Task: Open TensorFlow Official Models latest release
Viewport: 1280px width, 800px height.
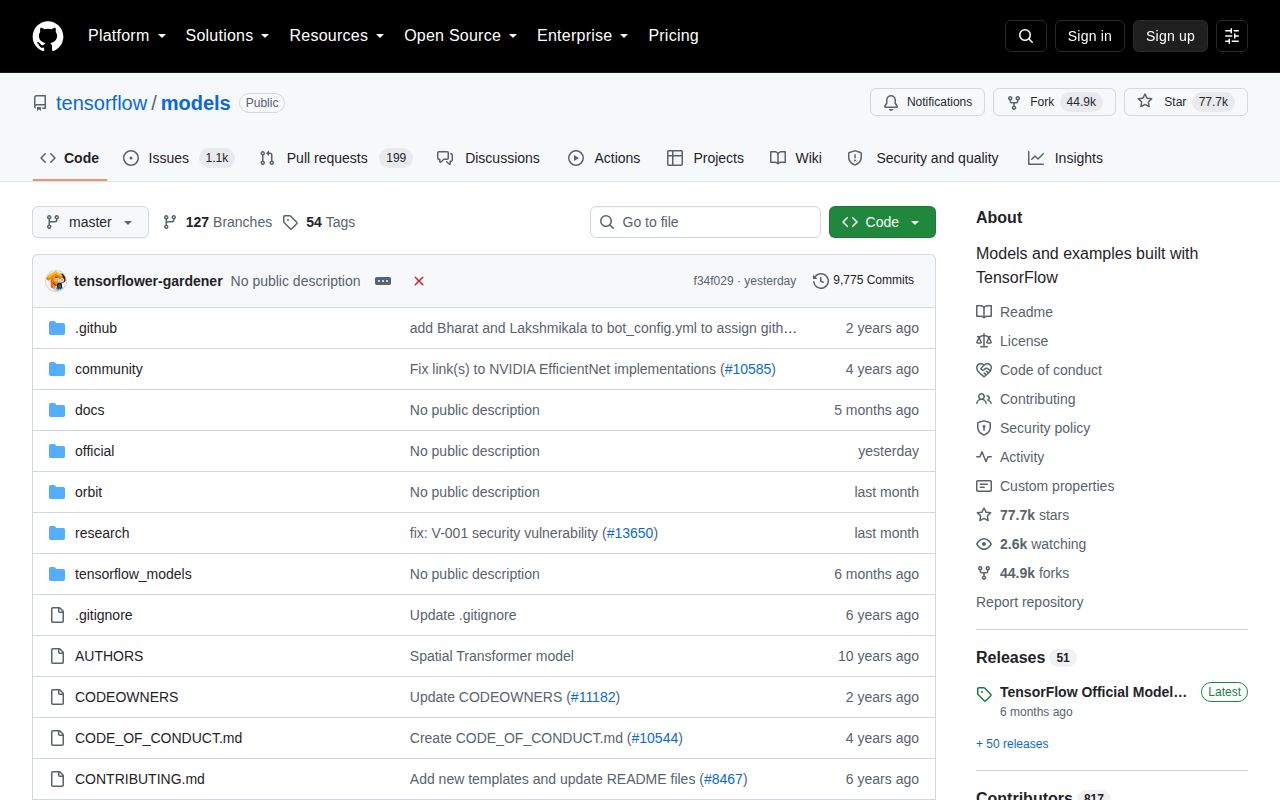Action: (1094, 692)
